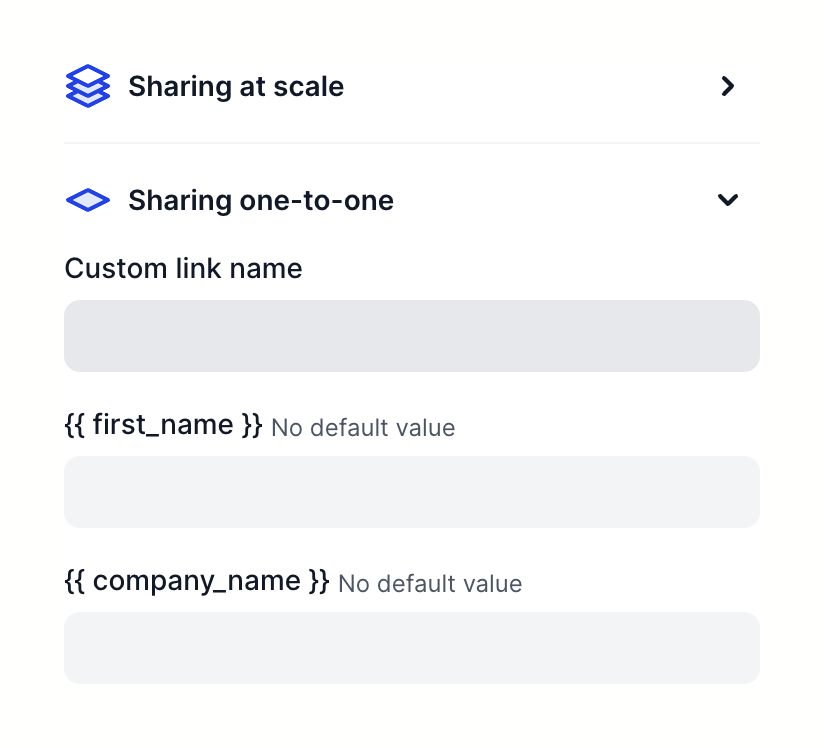The height and width of the screenshot is (748, 824).
Task: Open the Sharing at scale panel
Action: 236,86
